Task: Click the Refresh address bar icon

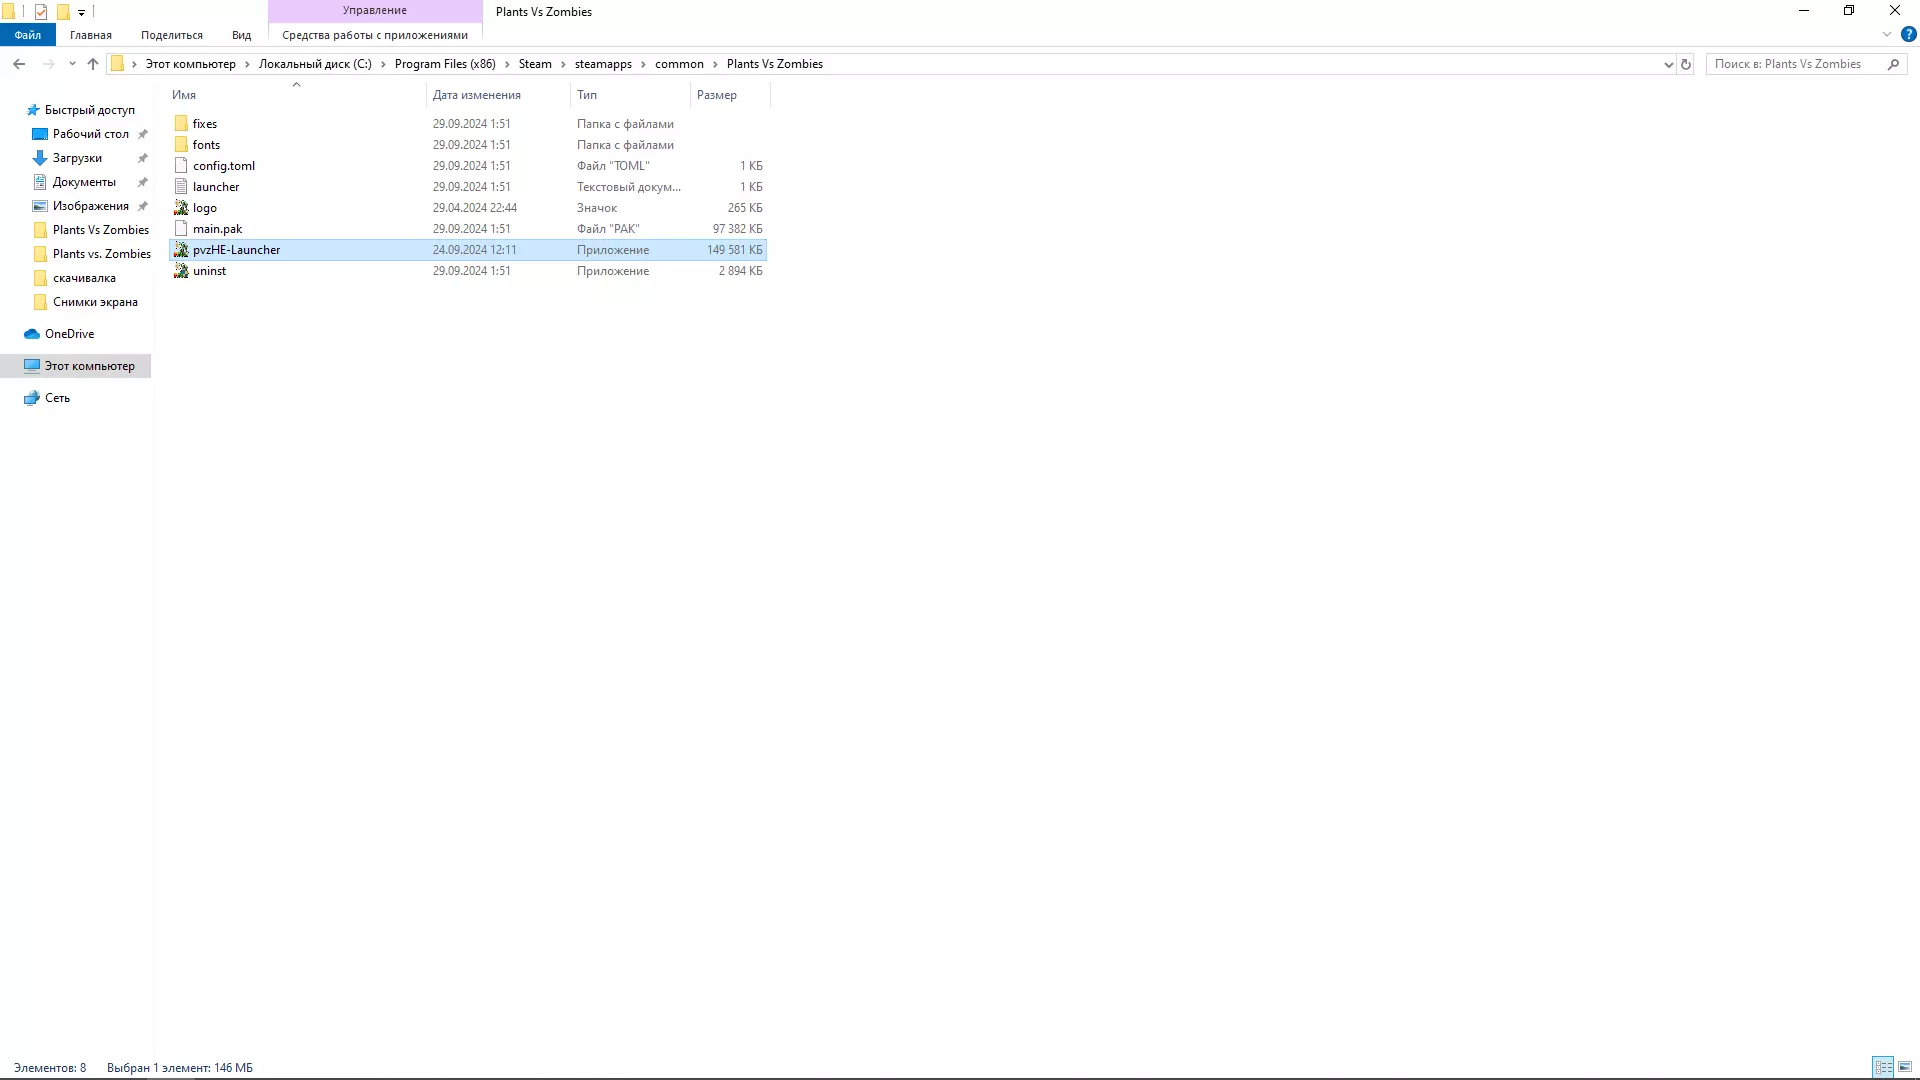Action: click(x=1686, y=64)
